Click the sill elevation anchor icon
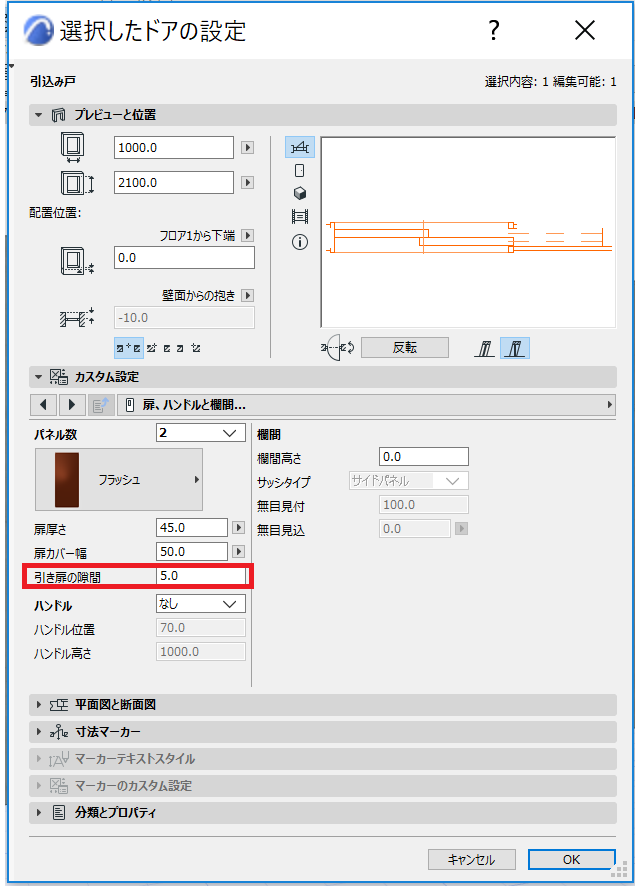 (77, 261)
